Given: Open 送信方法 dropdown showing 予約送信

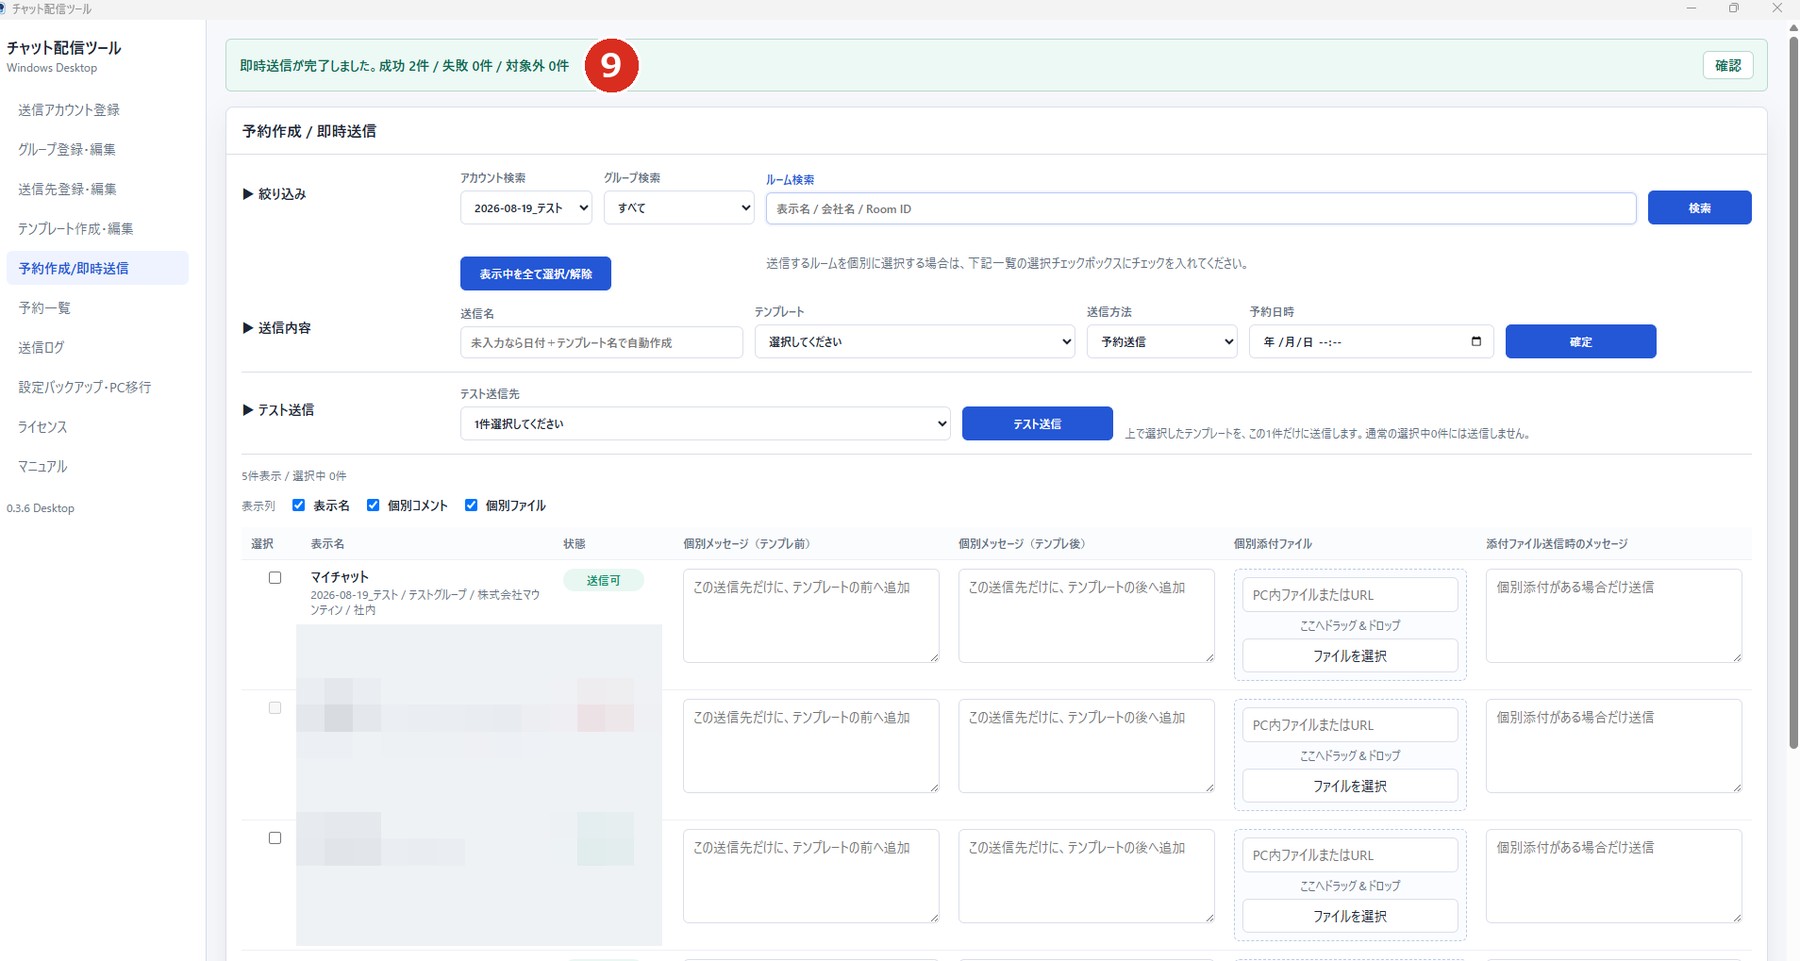Looking at the screenshot, I should click(x=1162, y=342).
